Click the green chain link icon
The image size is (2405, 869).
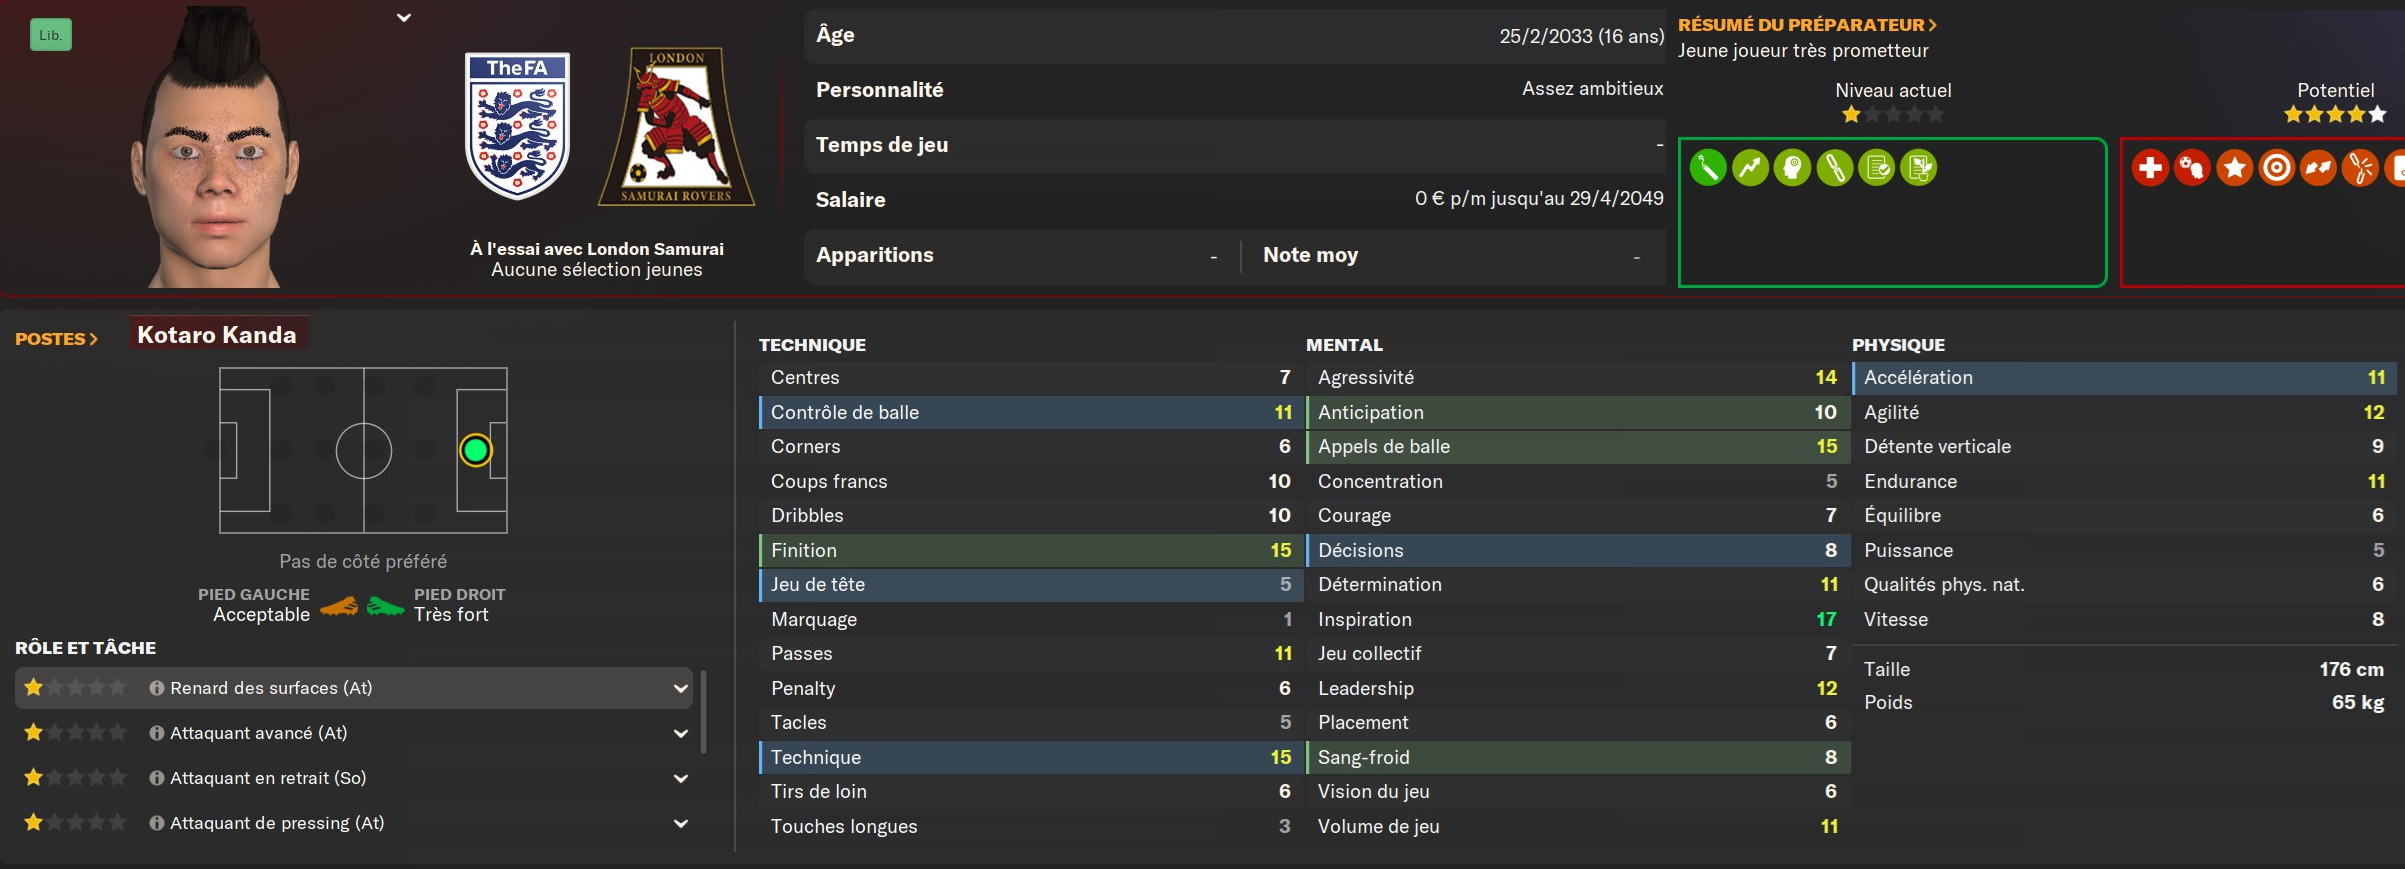(x=1834, y=168)
